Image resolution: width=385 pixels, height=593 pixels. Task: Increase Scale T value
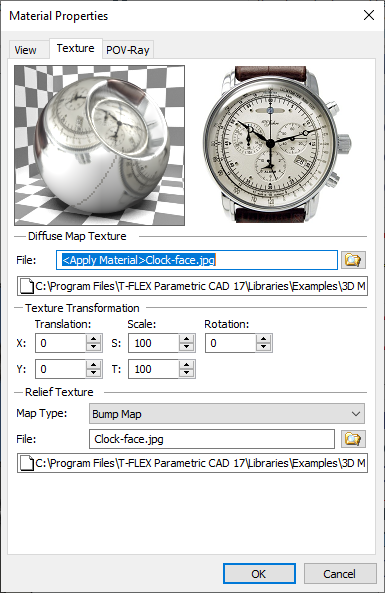click(x=186, y=365)
